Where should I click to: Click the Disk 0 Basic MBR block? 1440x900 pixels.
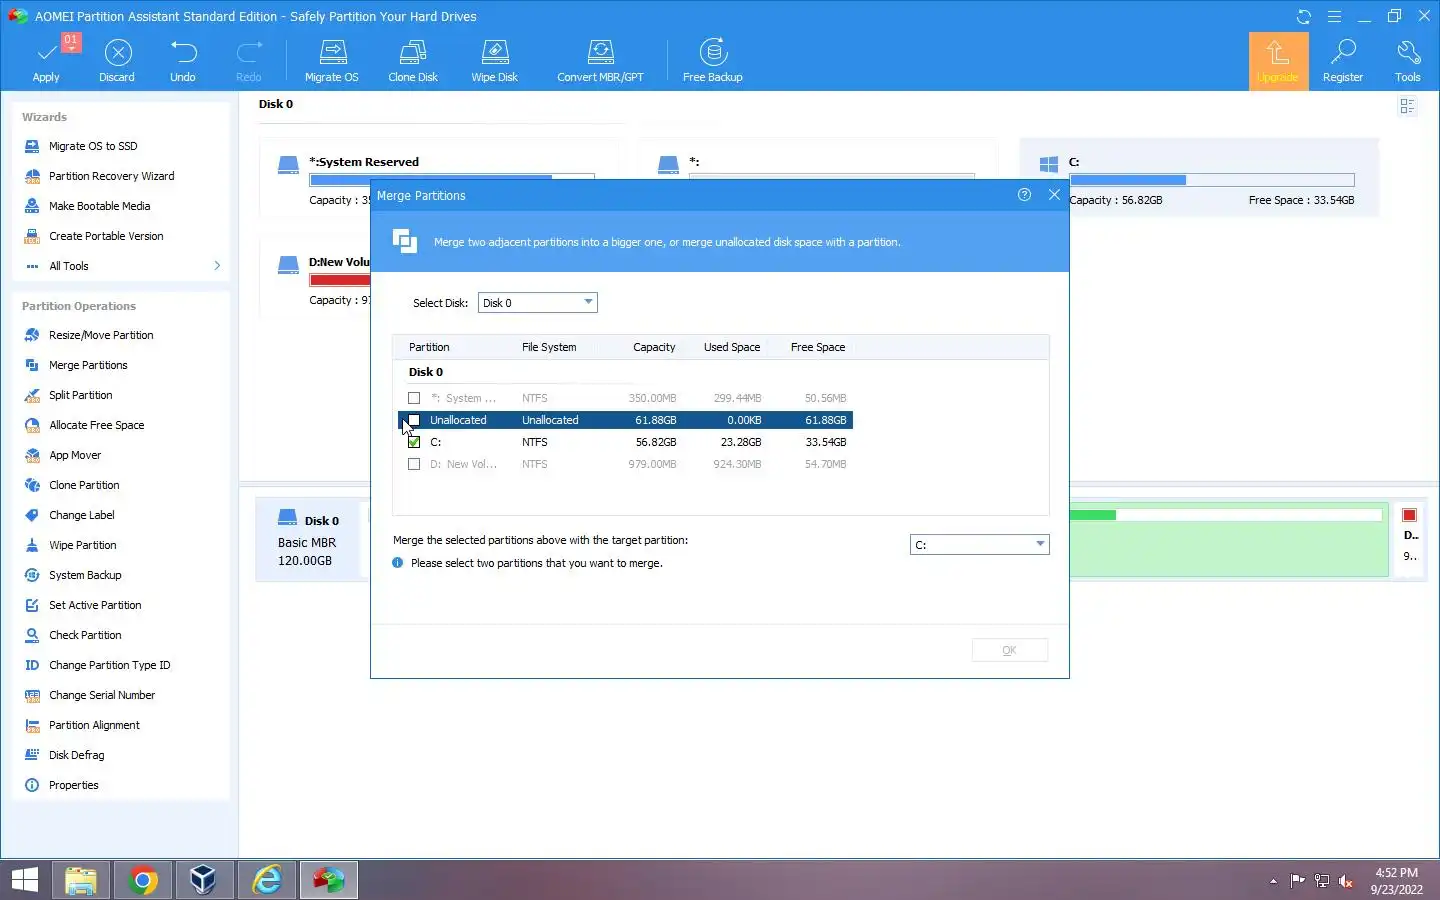[x=308, y=540]
